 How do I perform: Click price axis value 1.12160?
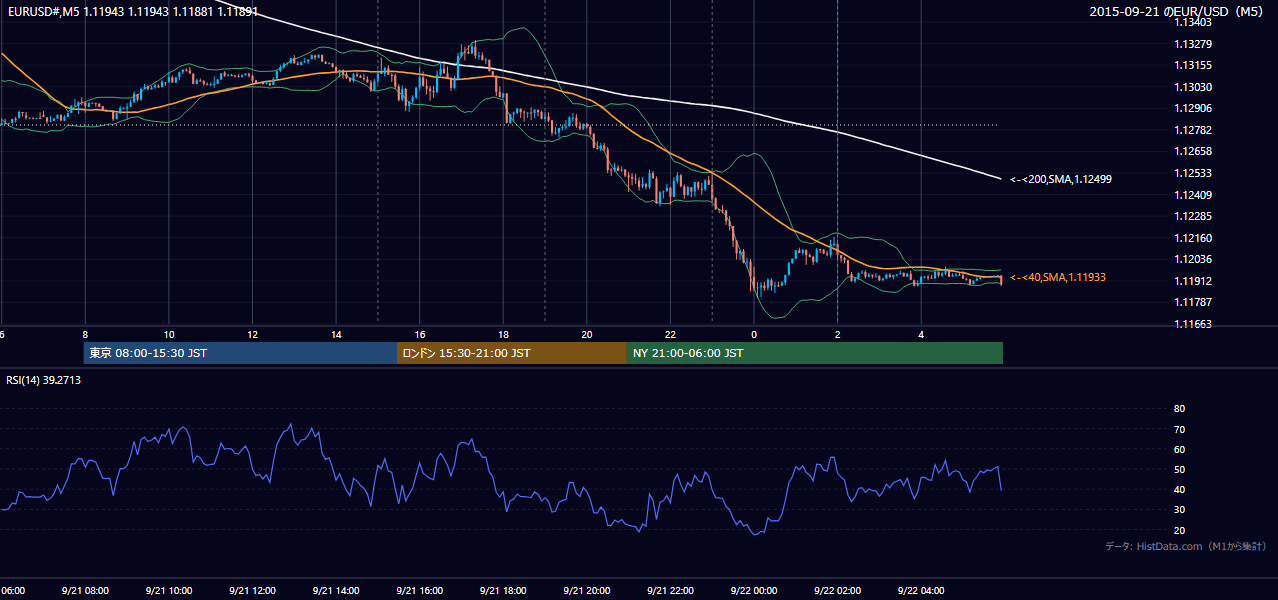click(1194, 238)
